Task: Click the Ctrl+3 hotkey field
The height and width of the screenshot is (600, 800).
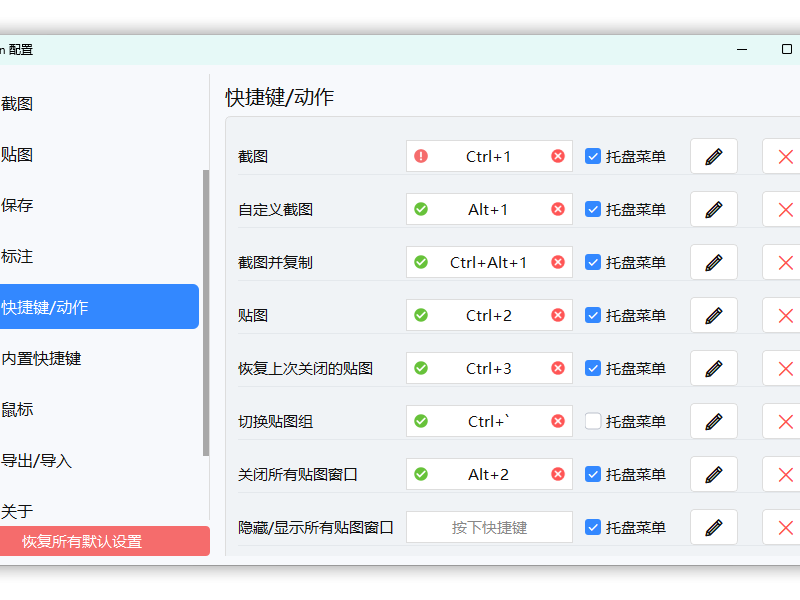Action: [x=489, y=368]
